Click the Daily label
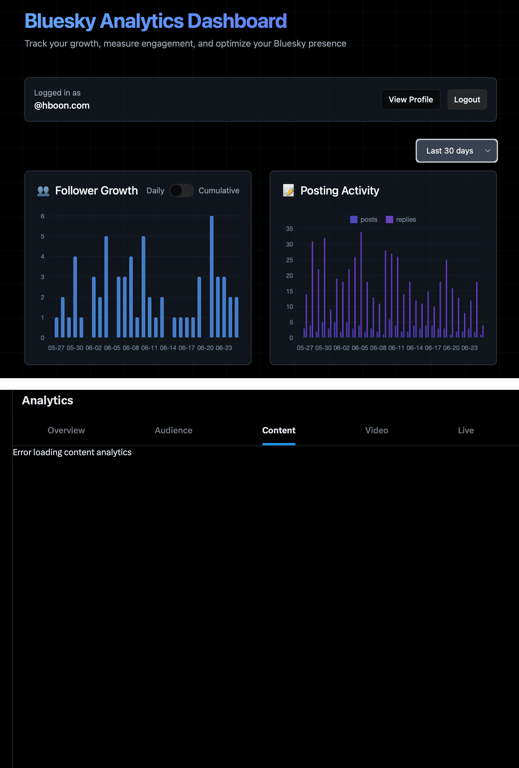This screenshot has height=768, width=519. click(155, 191)
